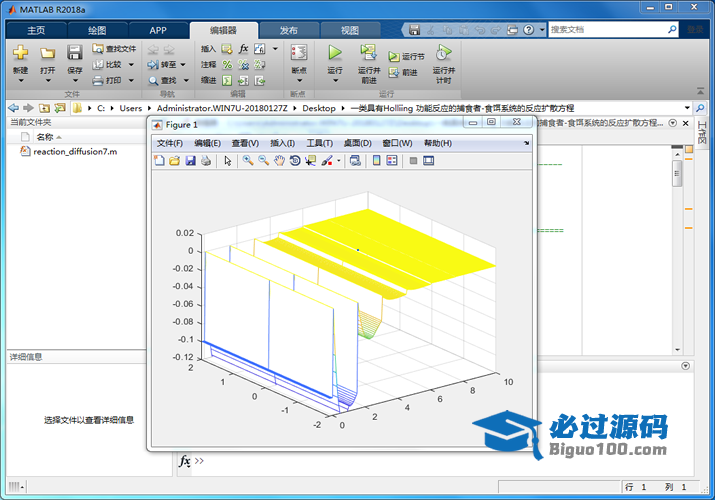Open Figure Insert (插入) menu
This screenshot has height=500, width=715.
point(282,143)
